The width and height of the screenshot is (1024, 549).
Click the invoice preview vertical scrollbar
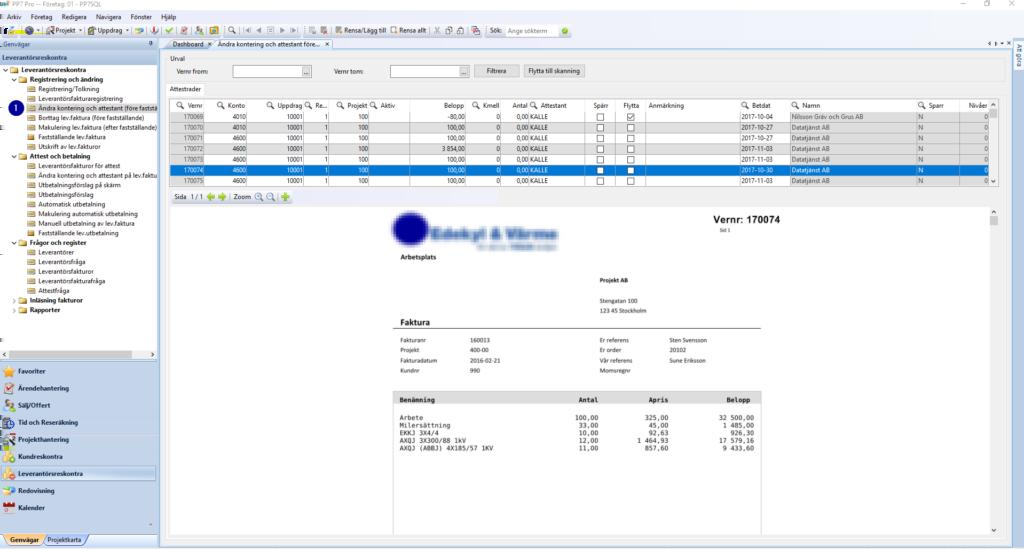(x=993, y=221)
